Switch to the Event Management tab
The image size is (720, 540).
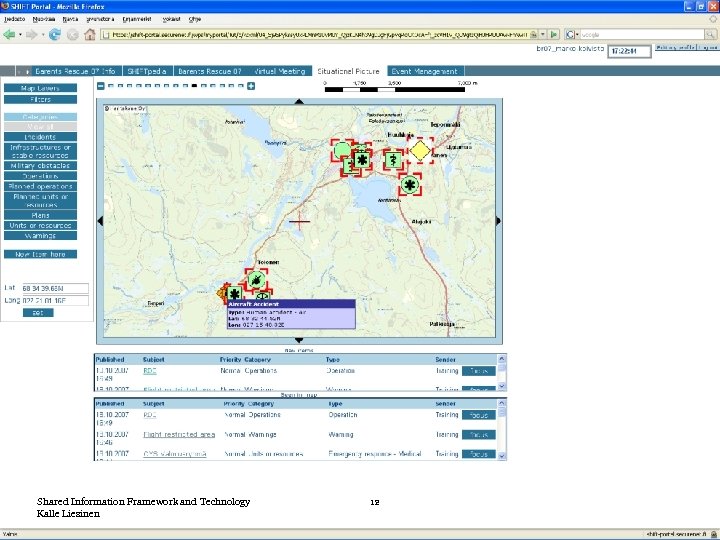click(424, 72)
